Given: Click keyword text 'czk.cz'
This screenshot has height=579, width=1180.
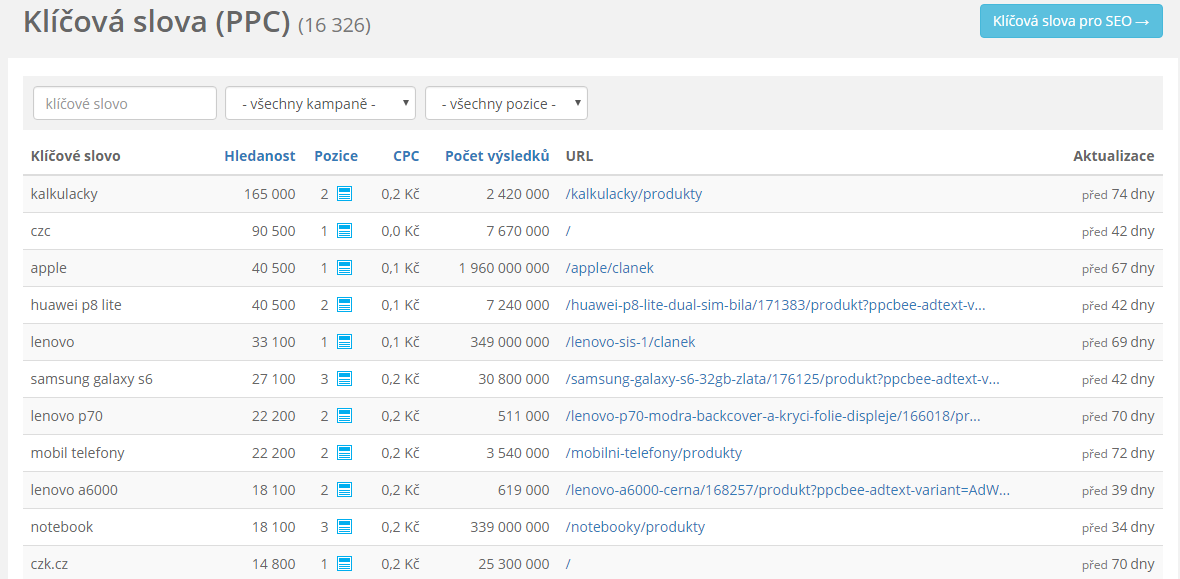Looking at the screenshot, I should coord(49,564).
